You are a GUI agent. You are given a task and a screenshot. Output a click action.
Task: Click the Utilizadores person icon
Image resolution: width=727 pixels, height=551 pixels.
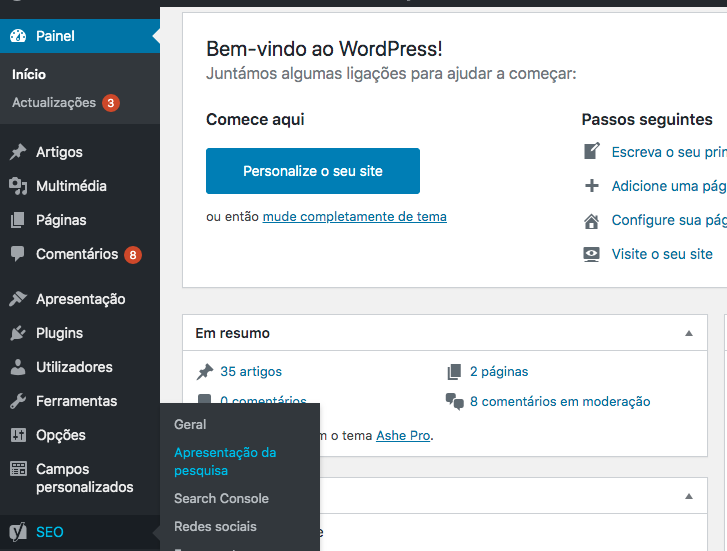pos(18,367)
